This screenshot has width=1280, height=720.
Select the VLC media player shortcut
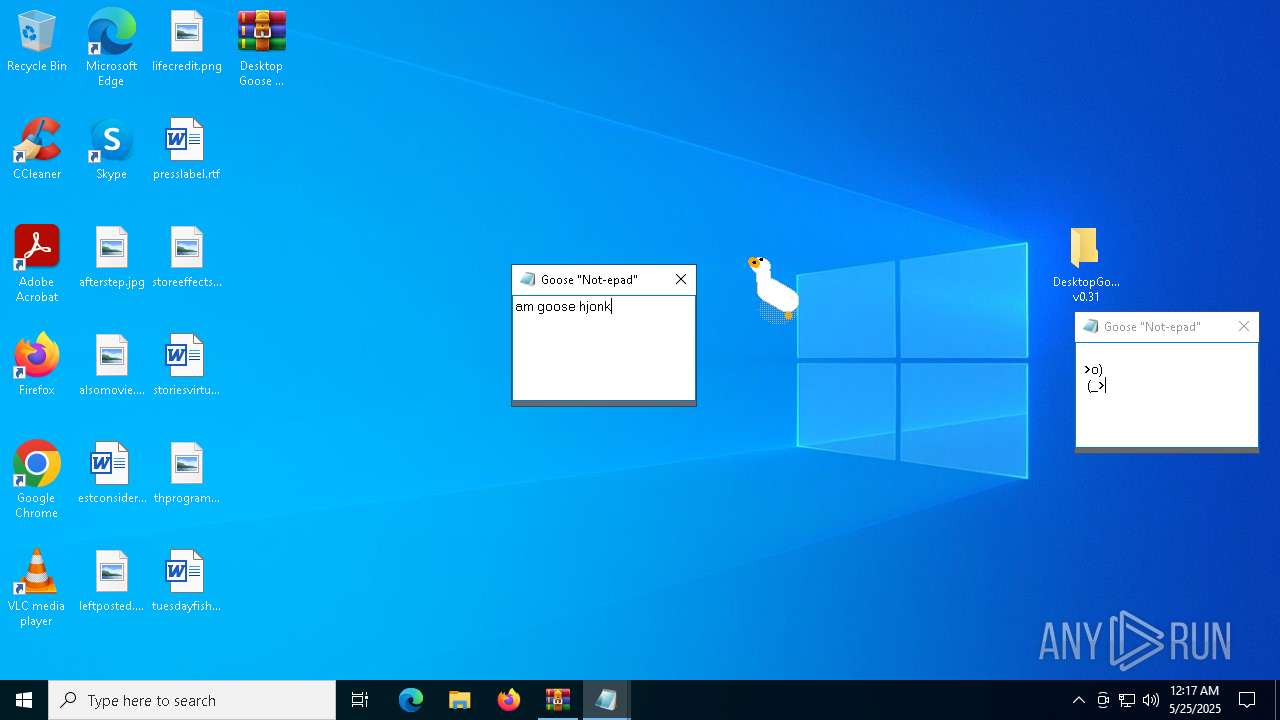pos(37,588)
